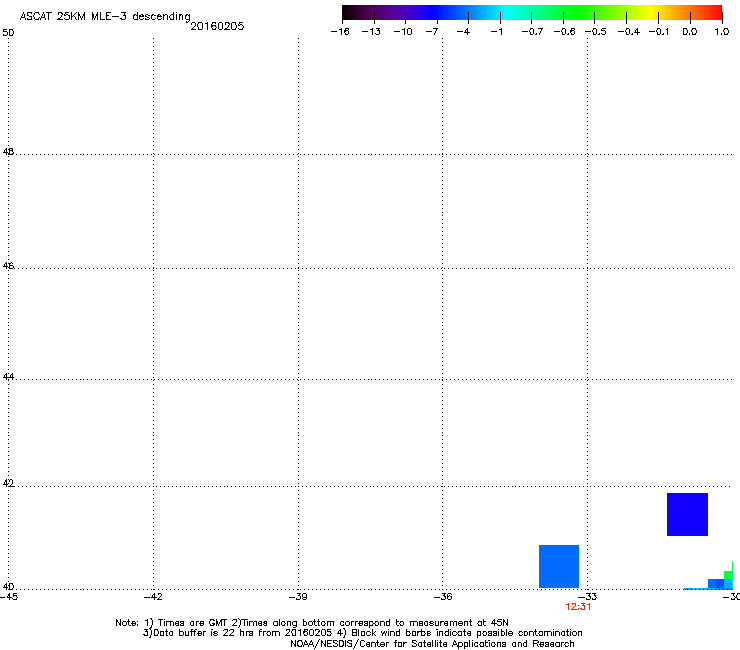Click the -0.4 color bar label
This screenshot has width=740, height=650.
coord(629,32)
